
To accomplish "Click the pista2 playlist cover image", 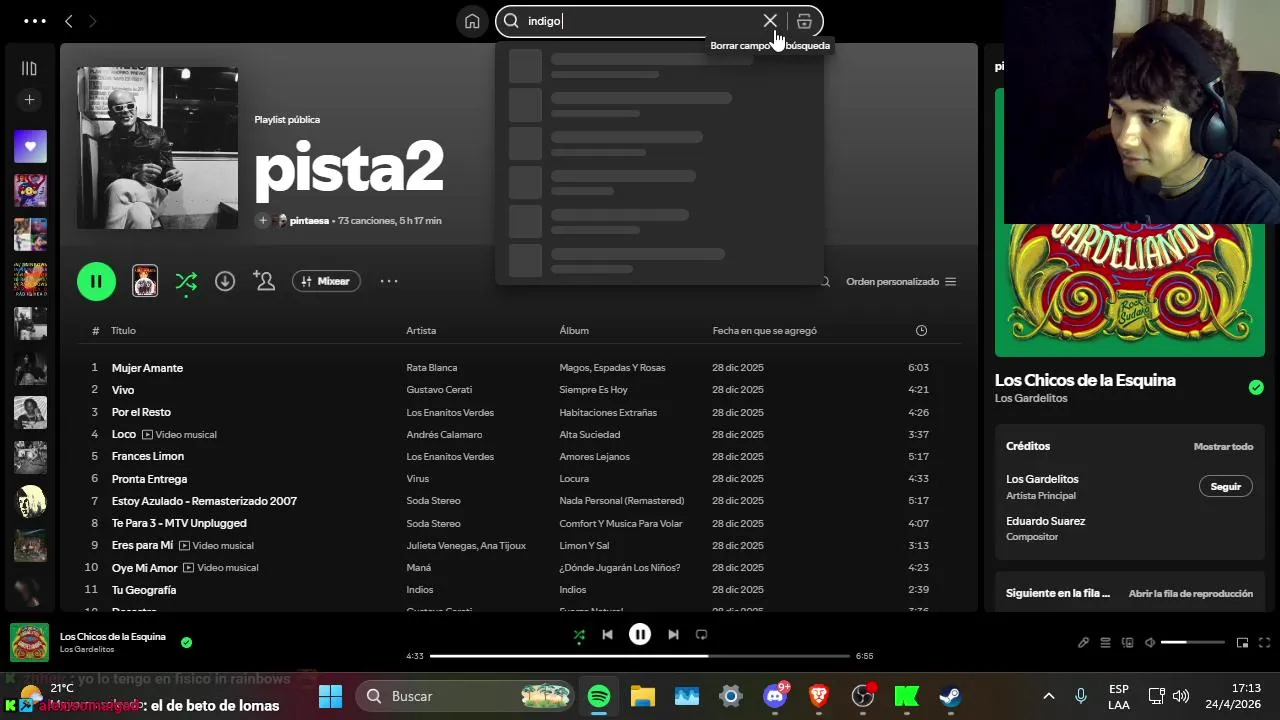I will click(x=158, y=148).
